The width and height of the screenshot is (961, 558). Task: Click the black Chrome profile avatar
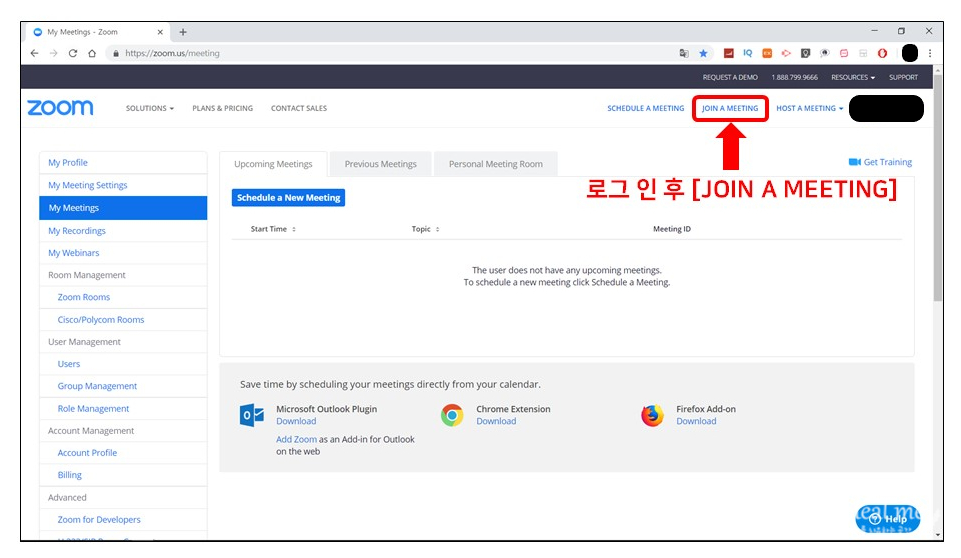pos(910,53)
